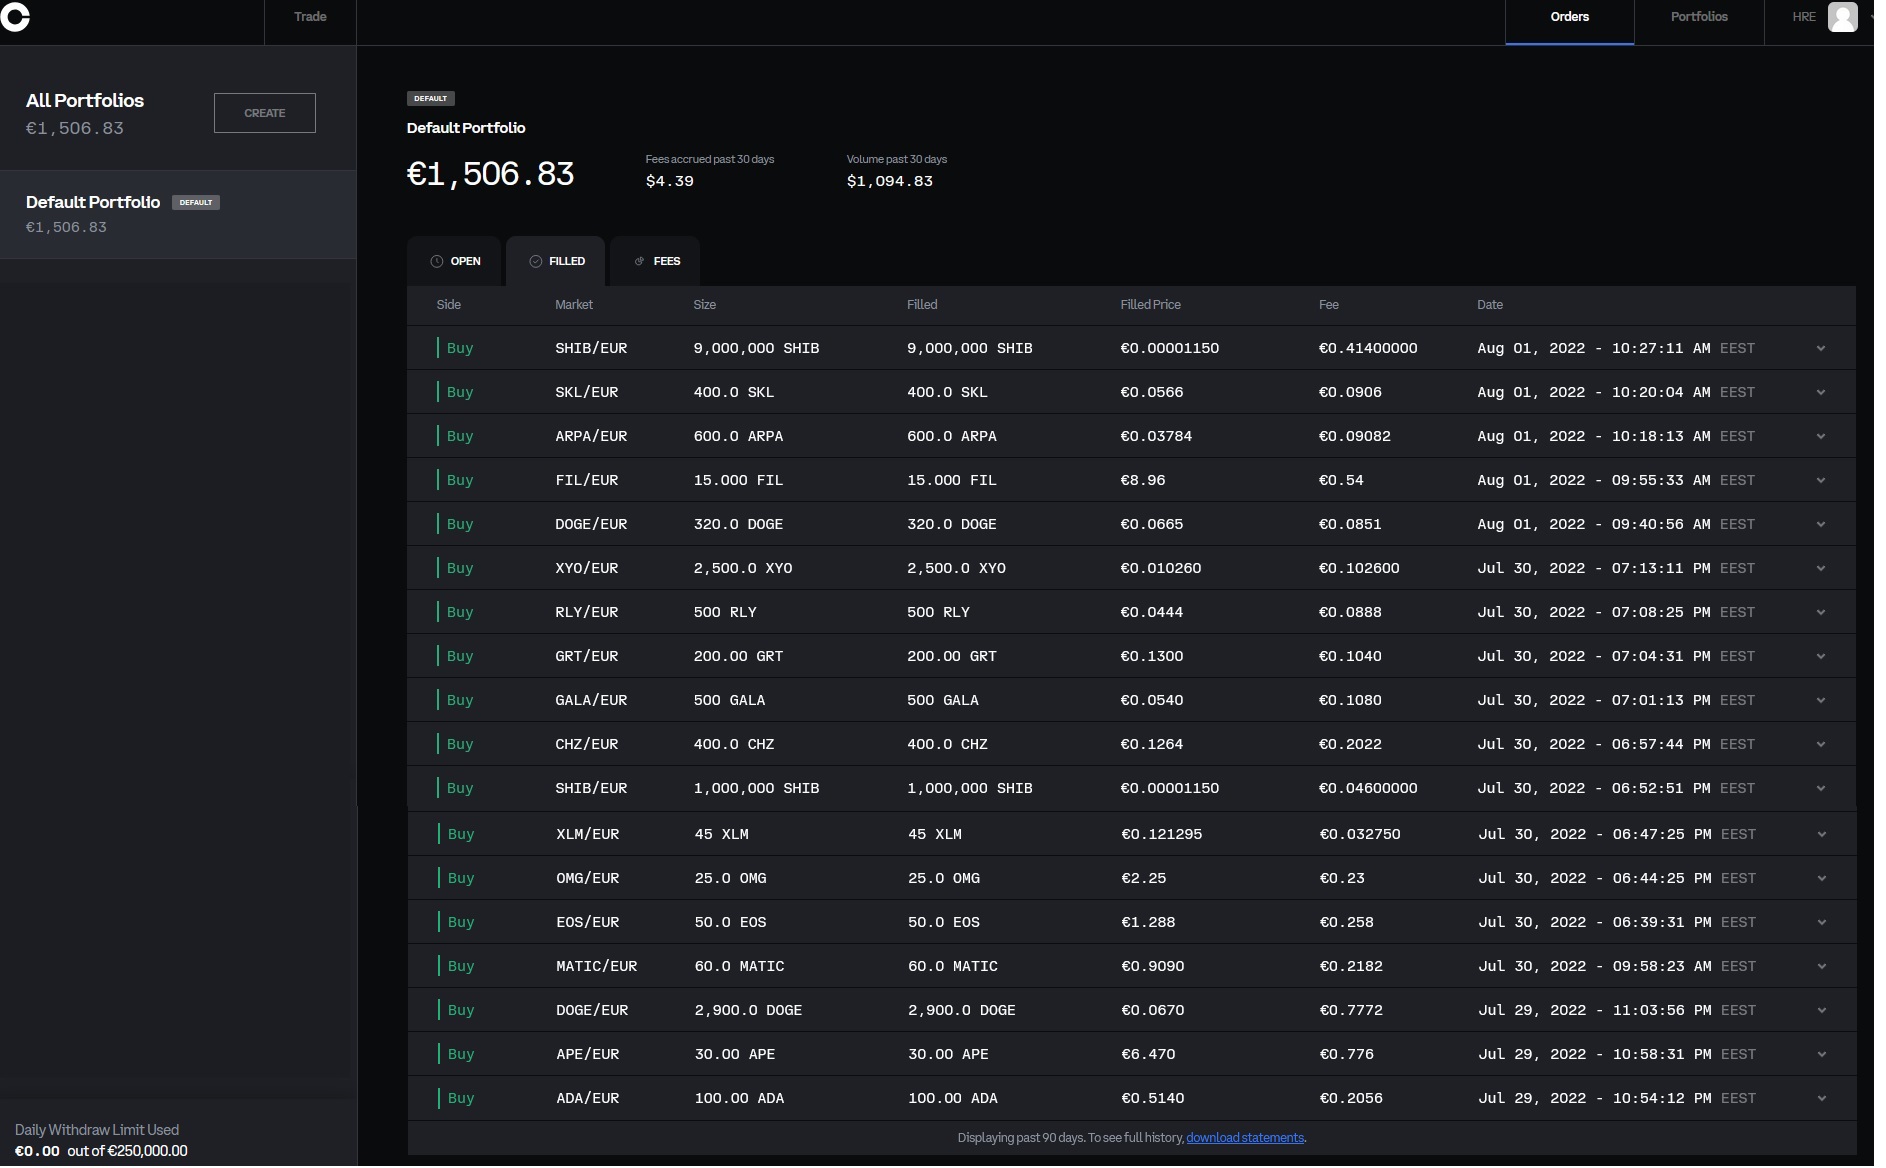Click the Fees tab icon
The image size is (1886, 1168).
[640, 261]
